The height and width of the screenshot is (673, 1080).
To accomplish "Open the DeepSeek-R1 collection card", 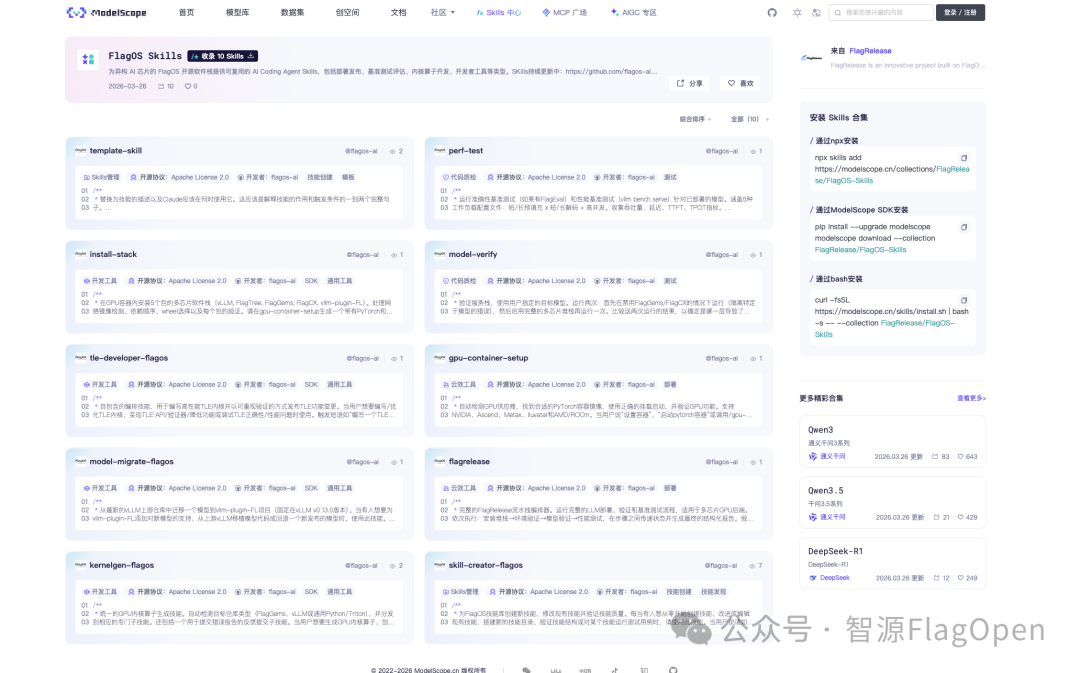I will [x=893, y=563].
